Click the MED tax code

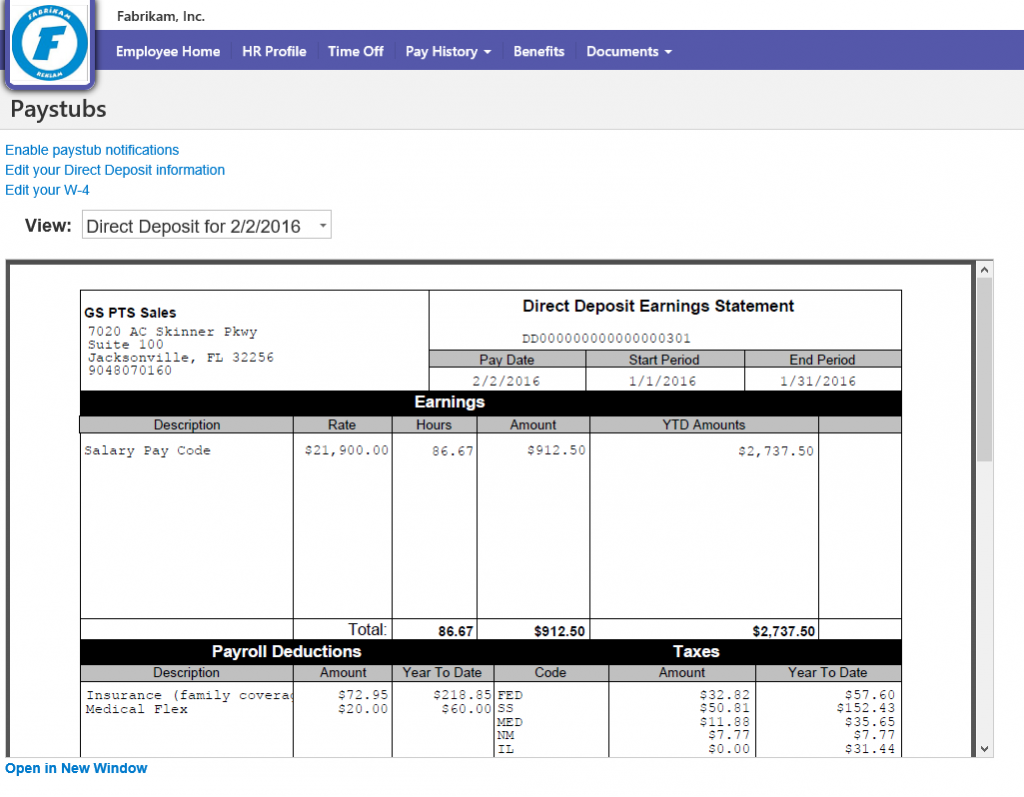point(510,723)
